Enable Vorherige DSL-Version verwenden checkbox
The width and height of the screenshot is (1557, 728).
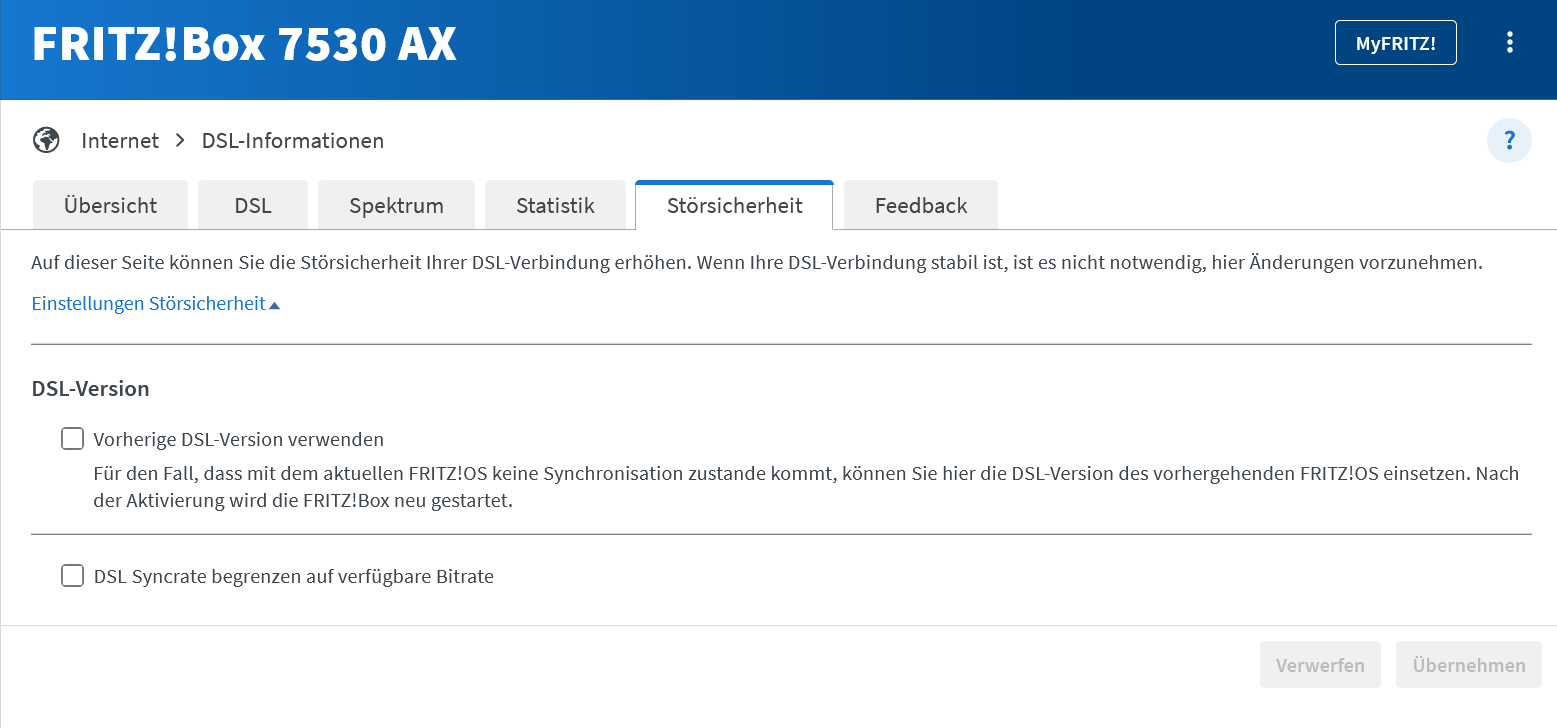(72, 438)
